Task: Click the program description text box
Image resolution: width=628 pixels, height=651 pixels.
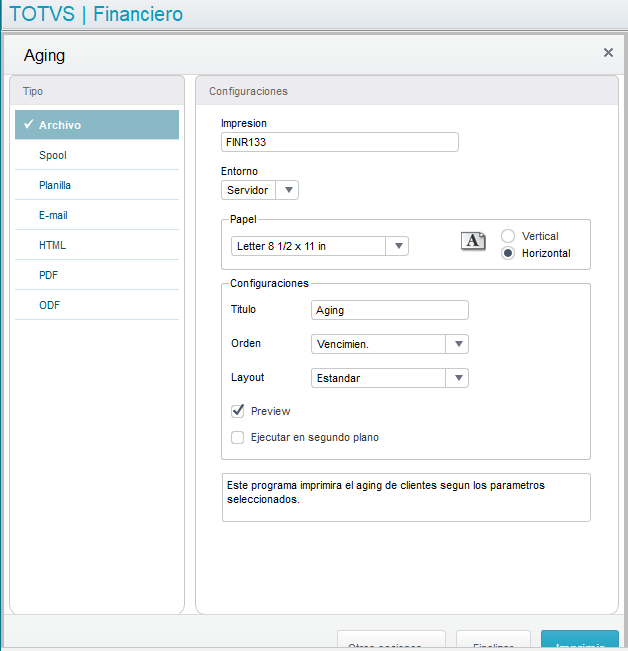Action: [x=406, y=497]
